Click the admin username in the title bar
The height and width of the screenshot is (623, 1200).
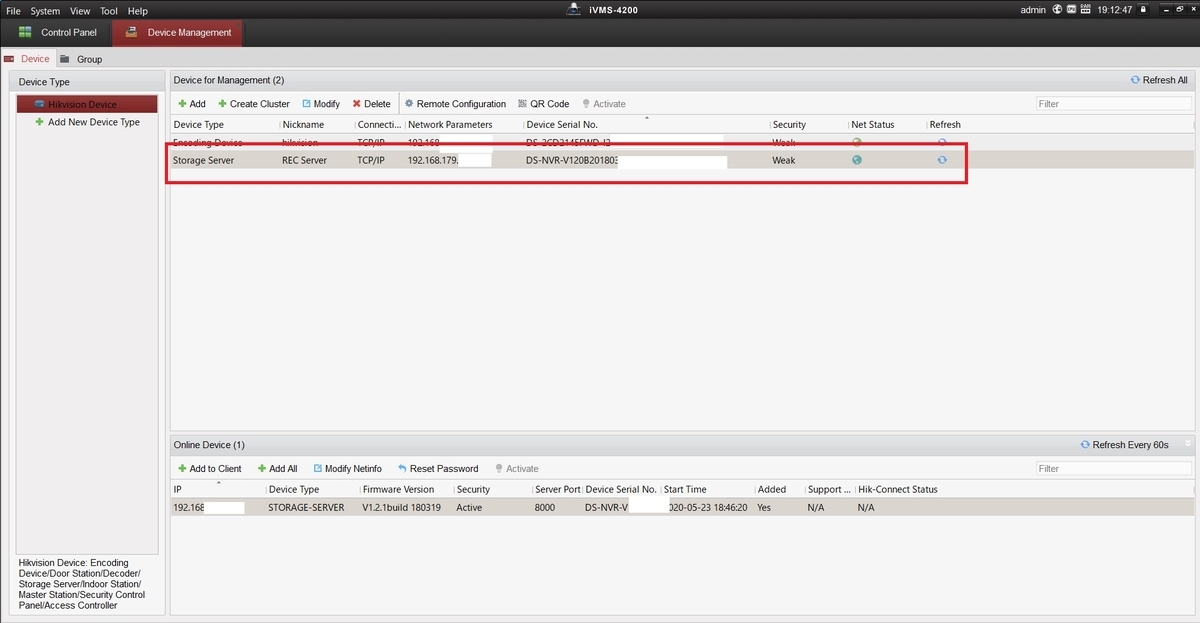[x=1033, y=10]
